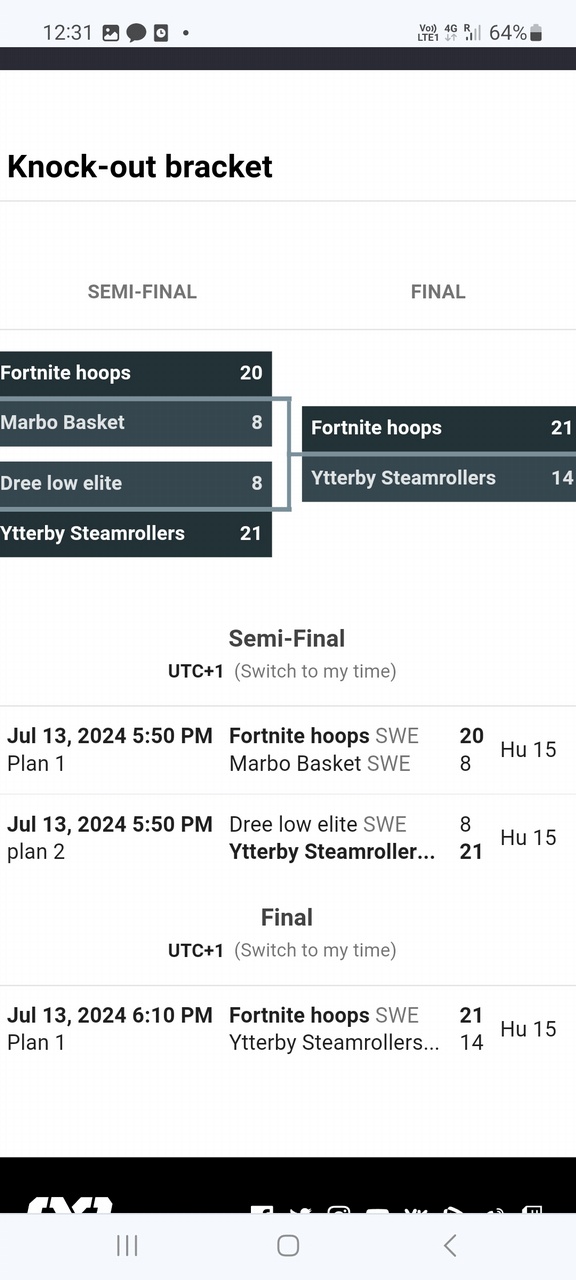Click Switch to my time under Semi-Final

pos(315,671)
